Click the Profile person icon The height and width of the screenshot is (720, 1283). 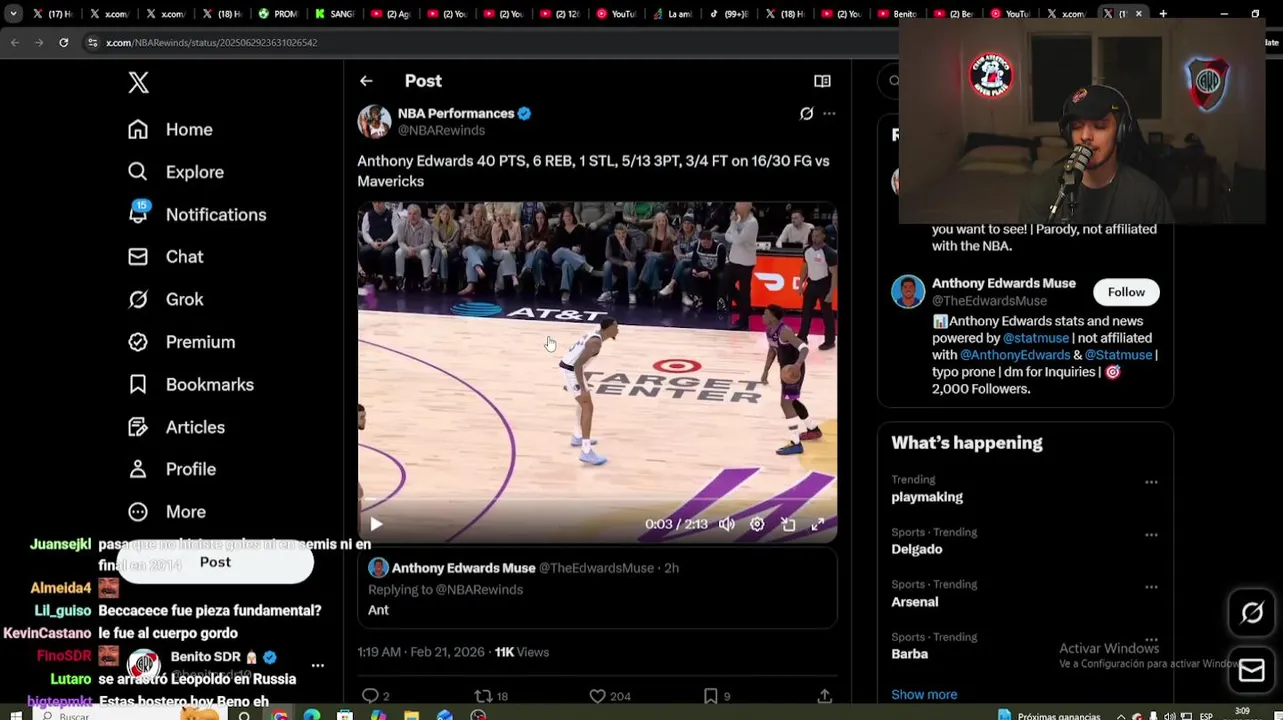pyautogui.click(x=138, y=469)
